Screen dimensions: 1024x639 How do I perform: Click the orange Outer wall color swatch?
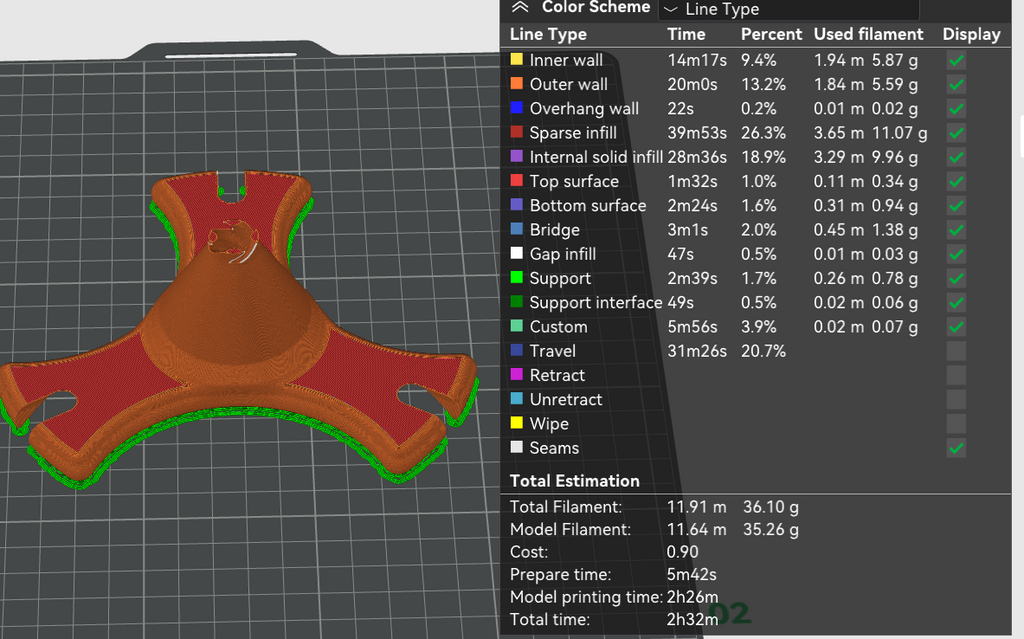517,84
